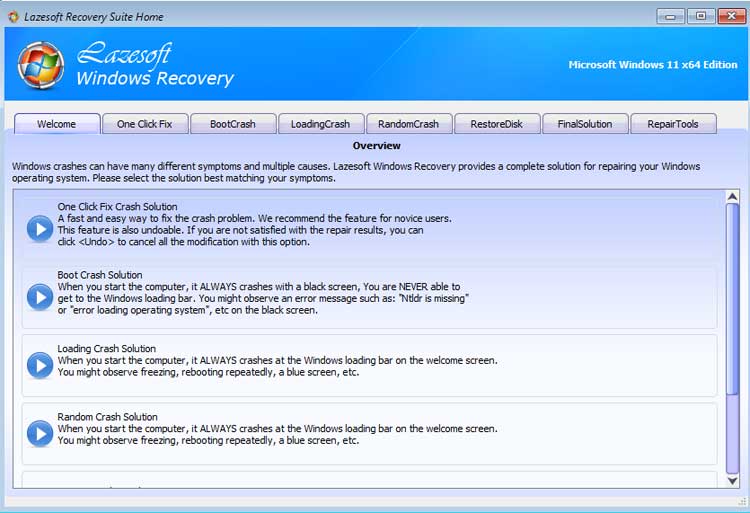Screen dimensions: 750x513
Task: Click the 'One Click Fix Crash Solution' title
Action: tap(117, 207)
